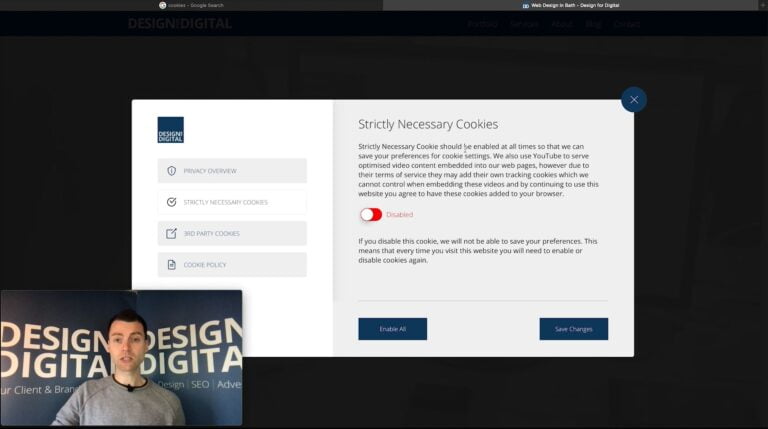This screenshot has width=768, height=429.
Task: Click the Strictly Necessary checkmark icon
Action: (x=171, y=202)
